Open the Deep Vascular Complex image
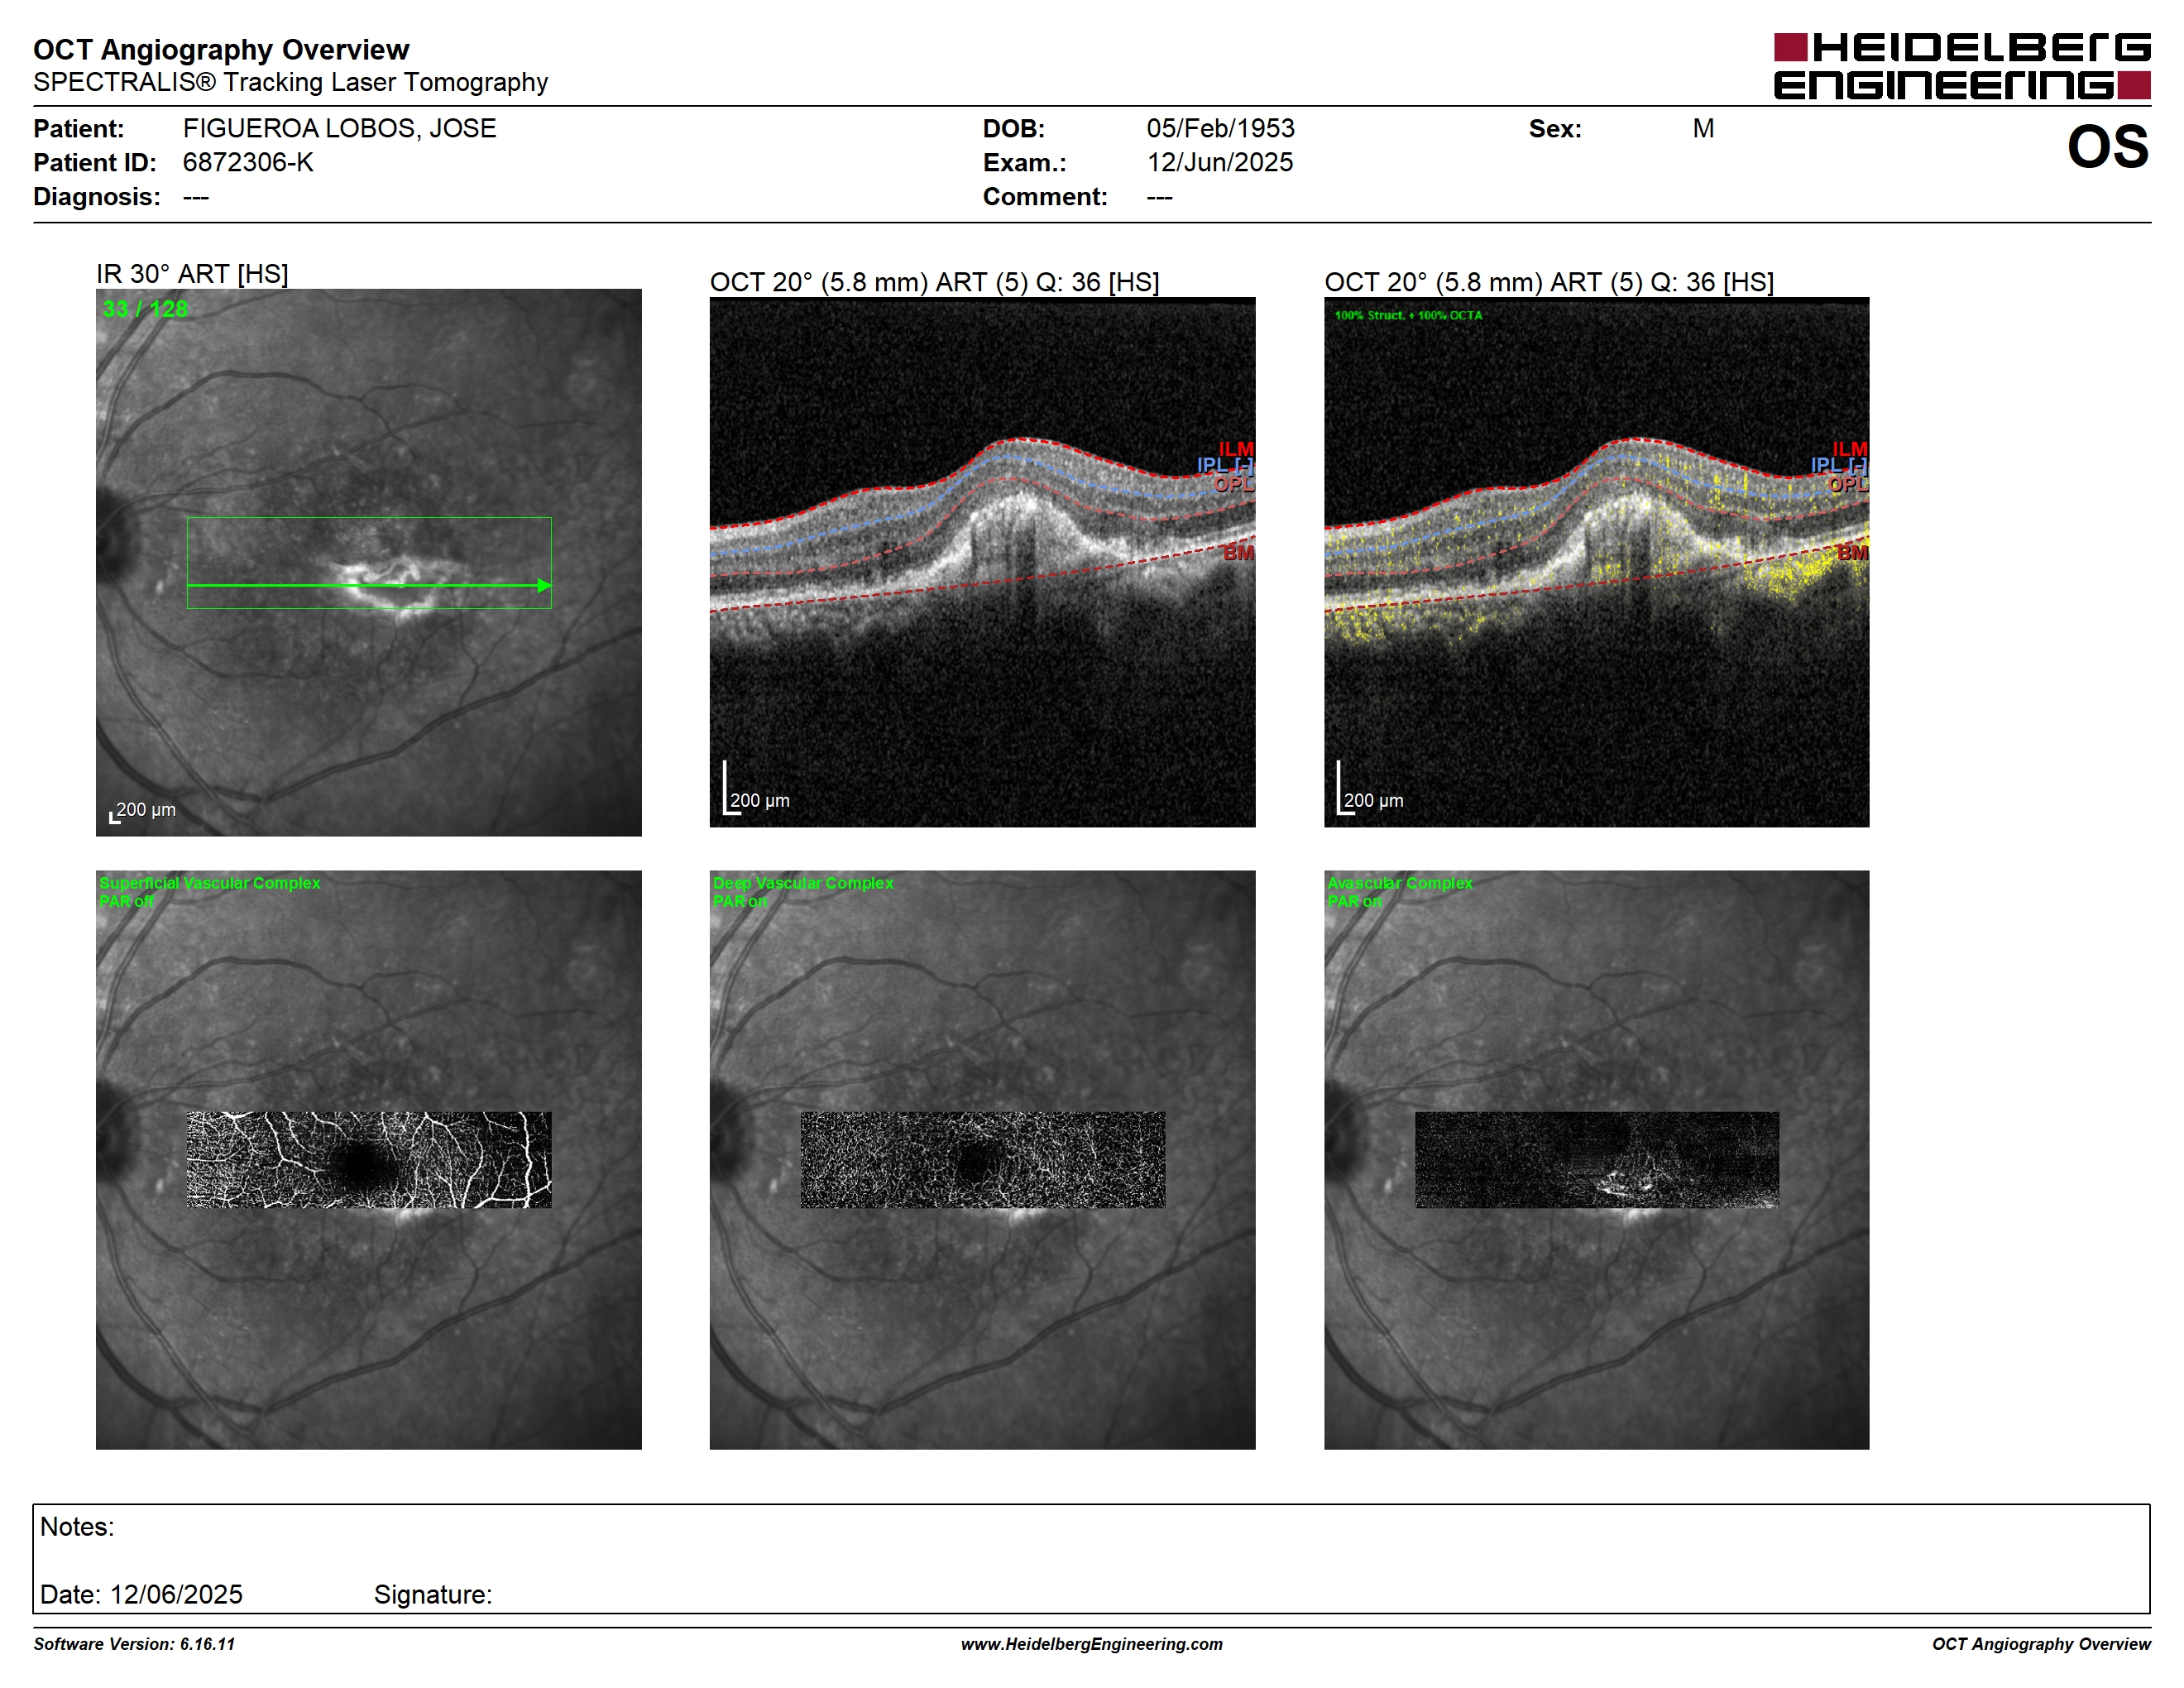The width and height of the screenshot is (2184, 1688). pyautogui.click(x=982, y=1159)
